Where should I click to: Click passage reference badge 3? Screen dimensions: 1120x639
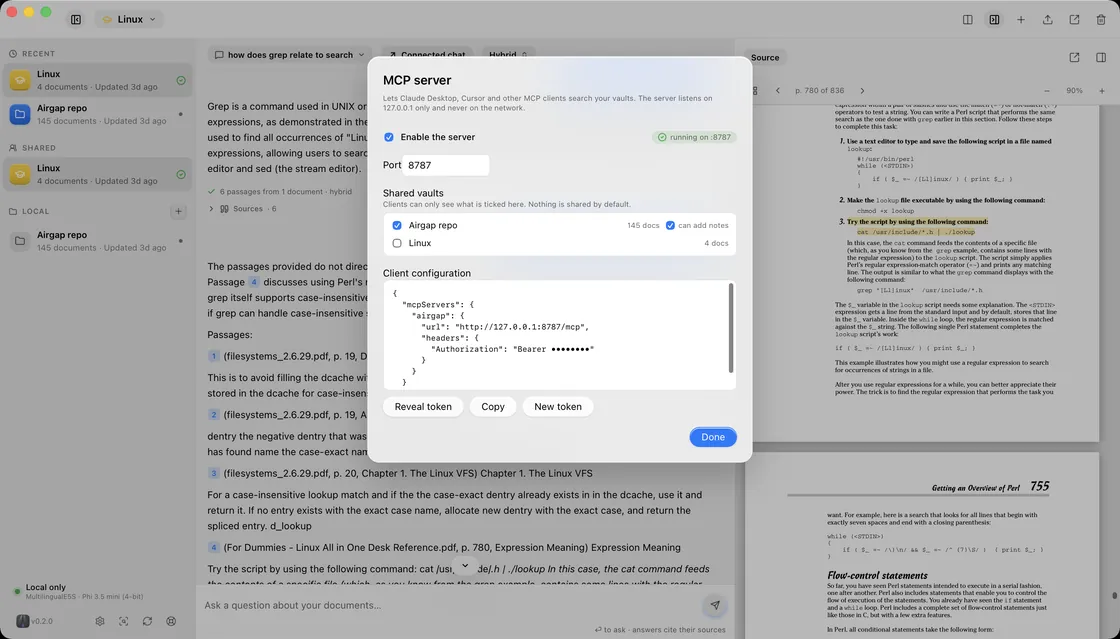pyautogui.click(x=214, y=473)
